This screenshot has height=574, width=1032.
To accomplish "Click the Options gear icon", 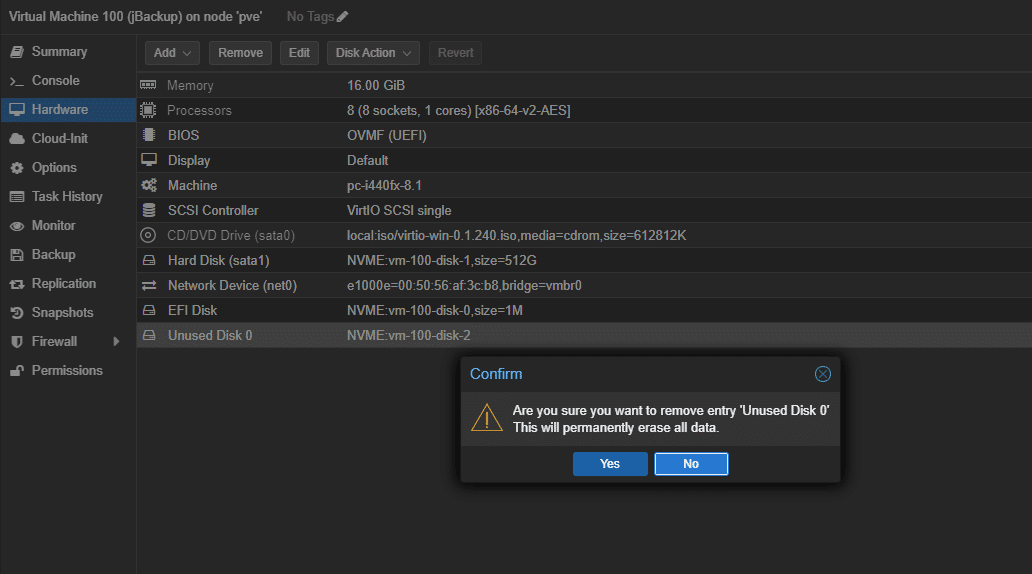I will (x=17, y=168).
